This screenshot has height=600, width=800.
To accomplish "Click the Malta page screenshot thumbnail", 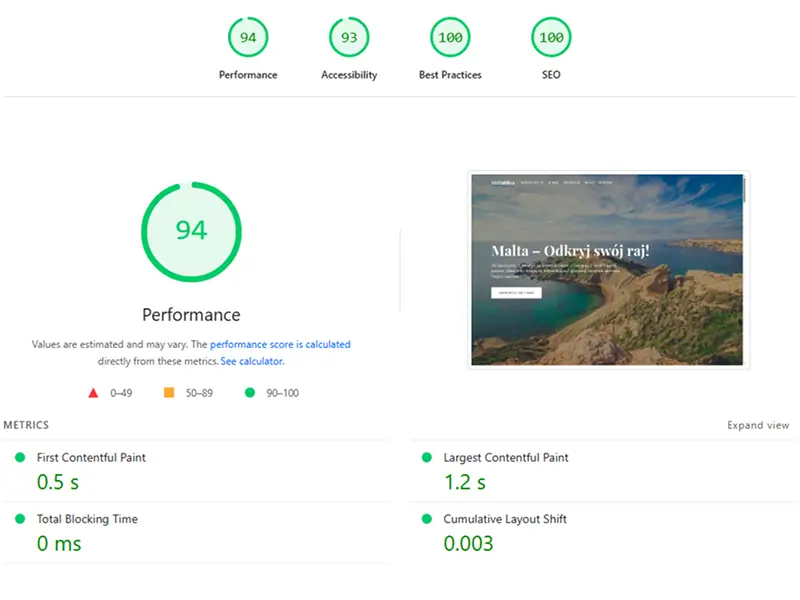I will (x=609, y=269).
